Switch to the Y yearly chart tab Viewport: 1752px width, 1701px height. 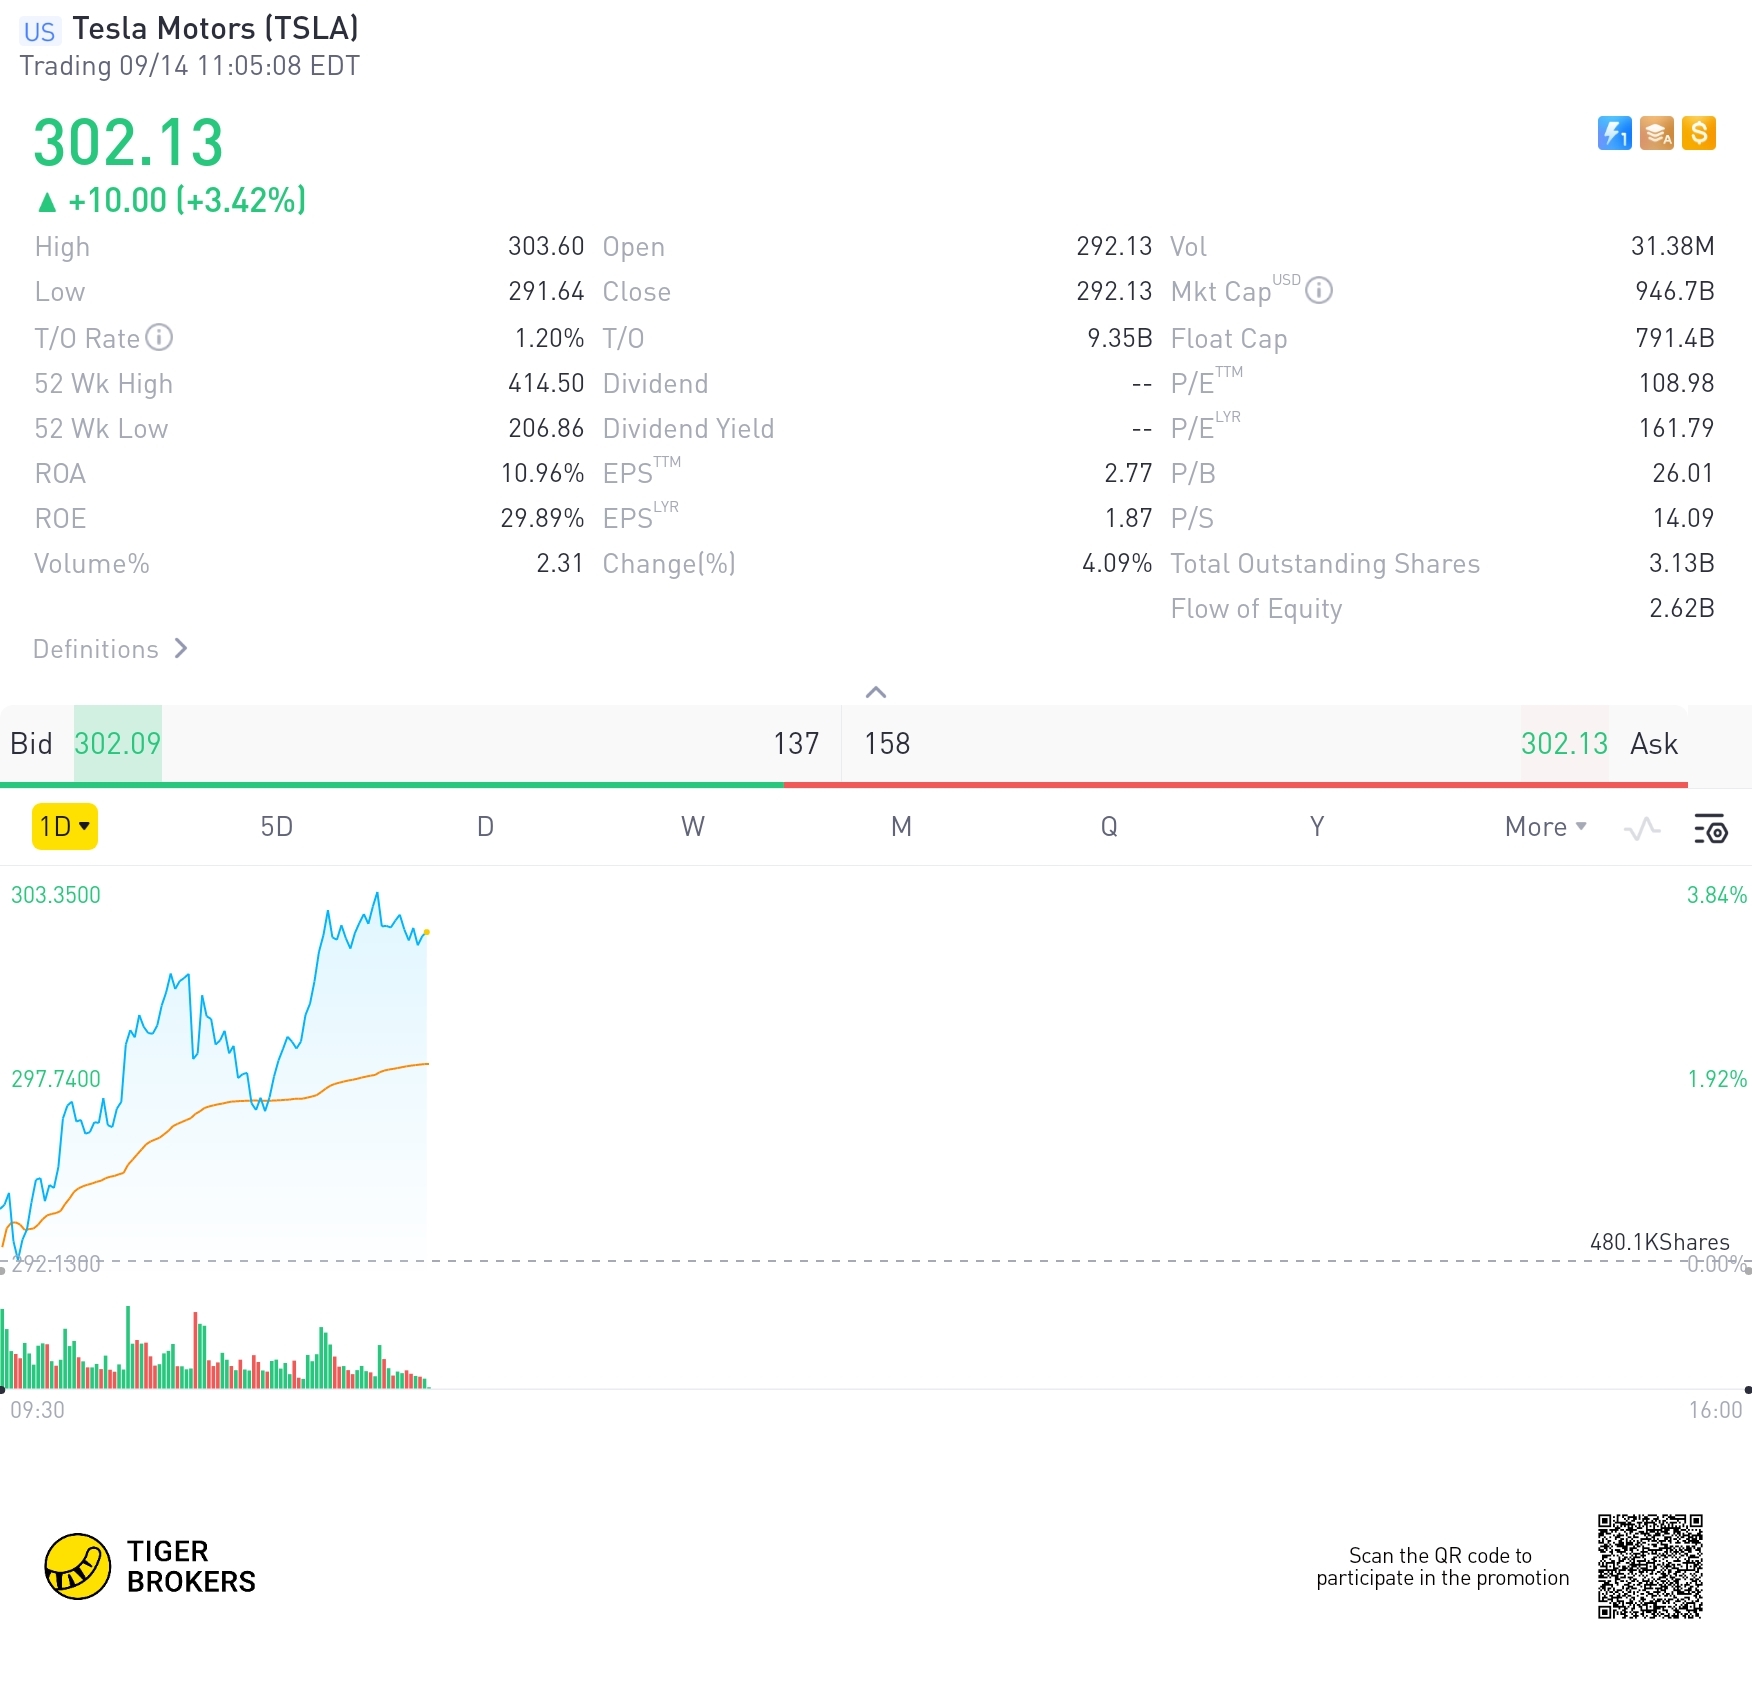pos(1317,827)
